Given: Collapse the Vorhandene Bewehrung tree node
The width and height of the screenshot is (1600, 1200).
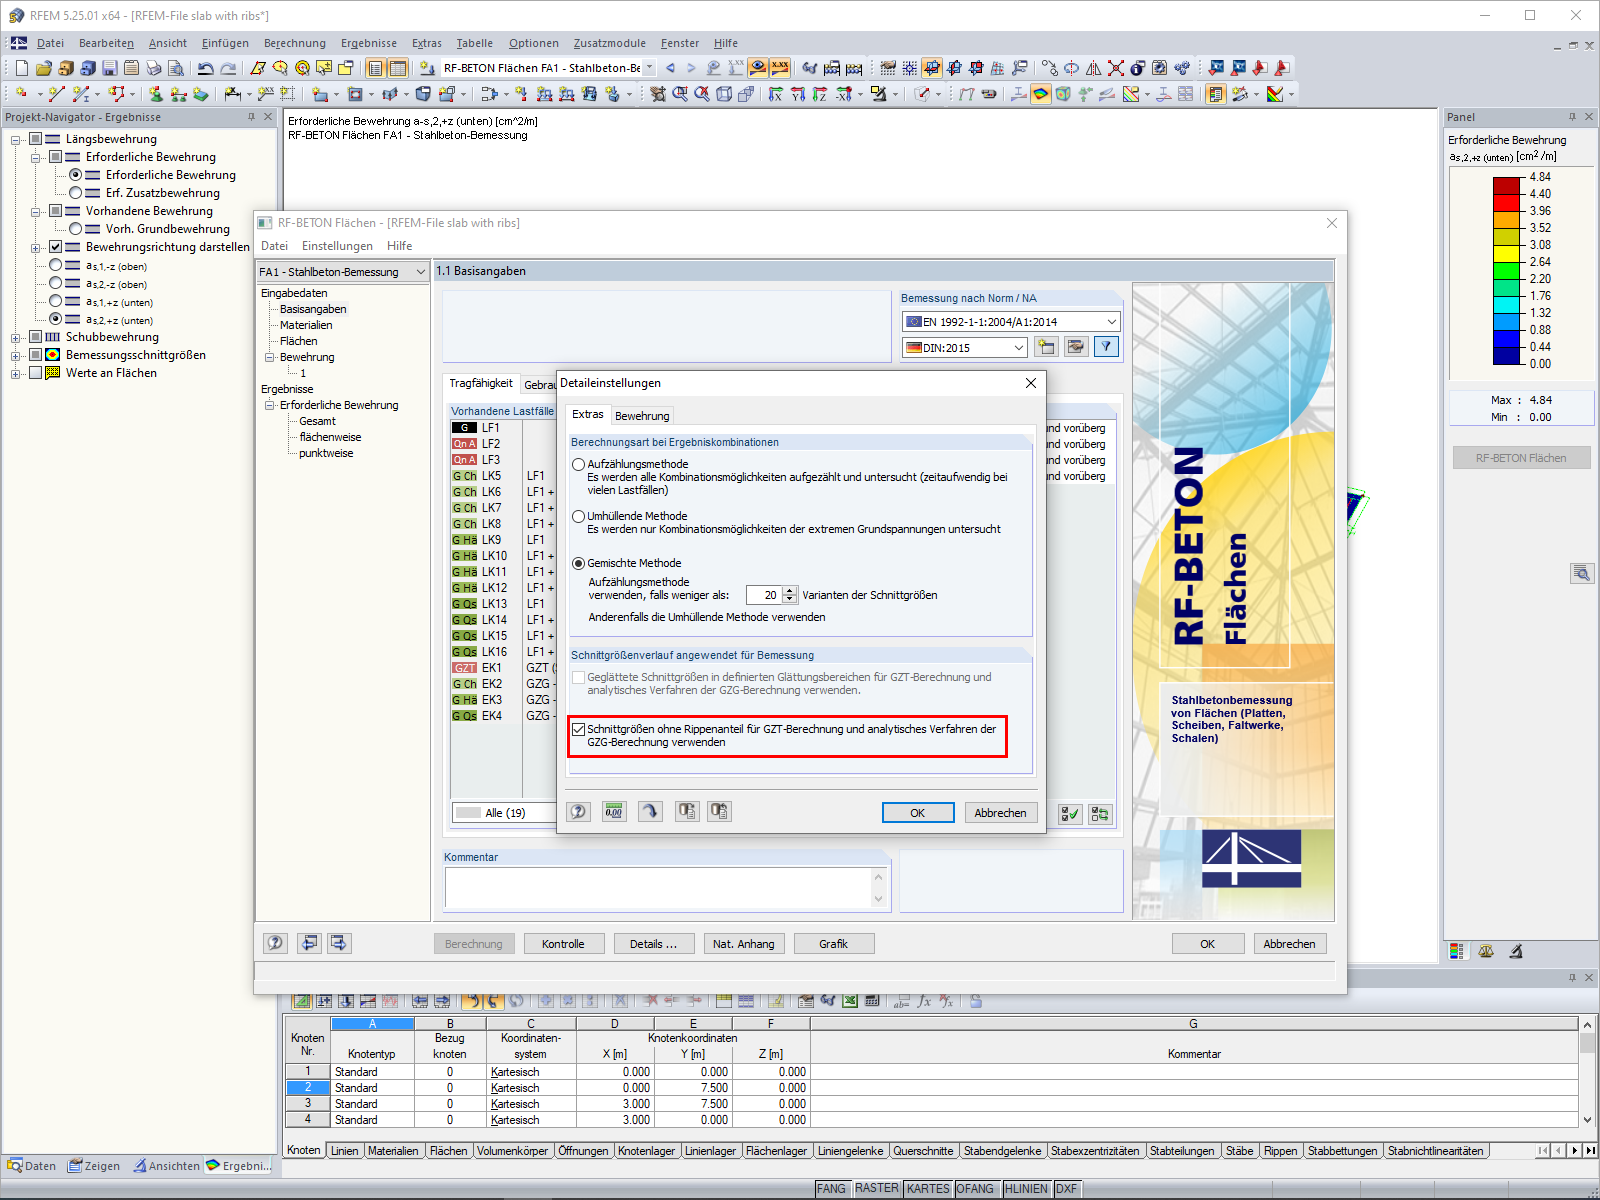Looking at the screenshot, I should 35,212.
